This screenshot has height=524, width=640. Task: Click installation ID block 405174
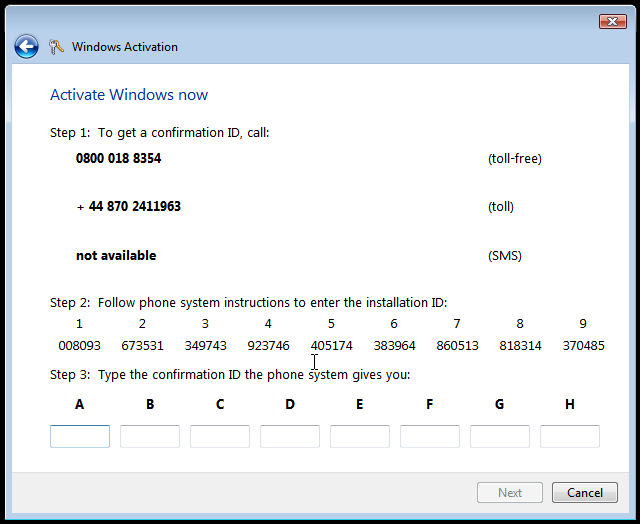(x=331, y=346)
